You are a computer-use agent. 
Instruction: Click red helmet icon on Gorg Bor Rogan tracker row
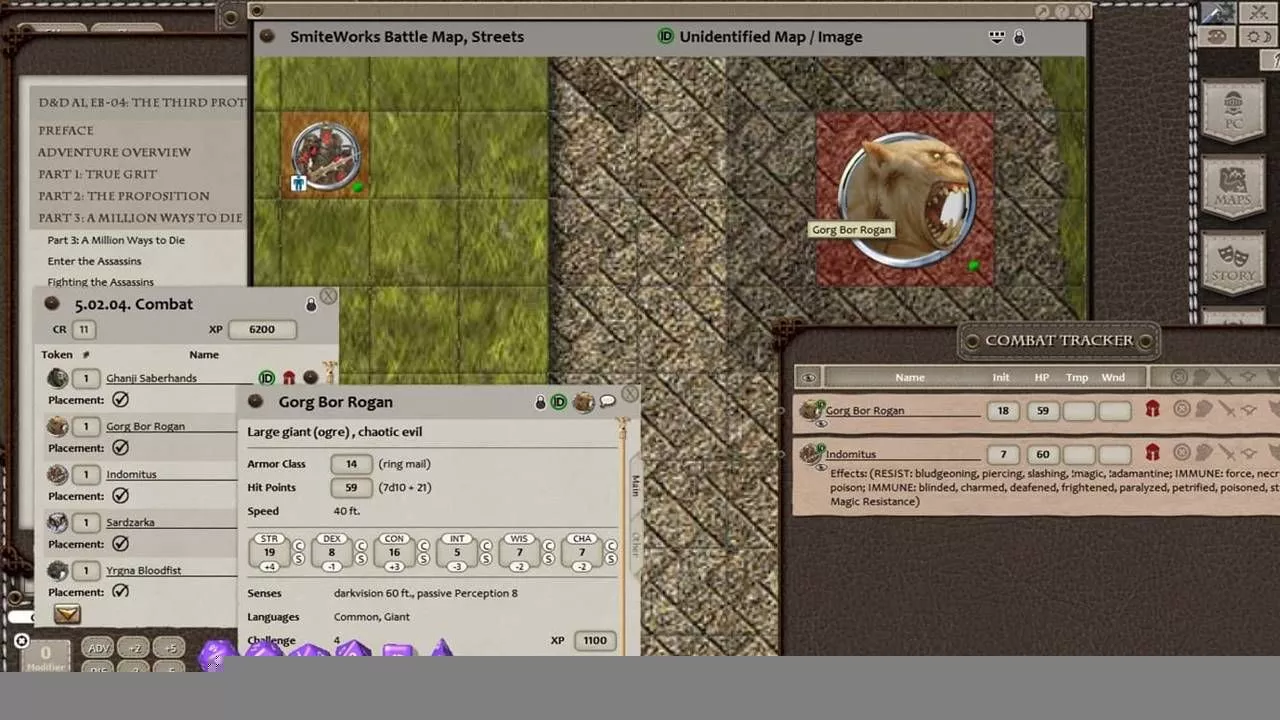1152,409
